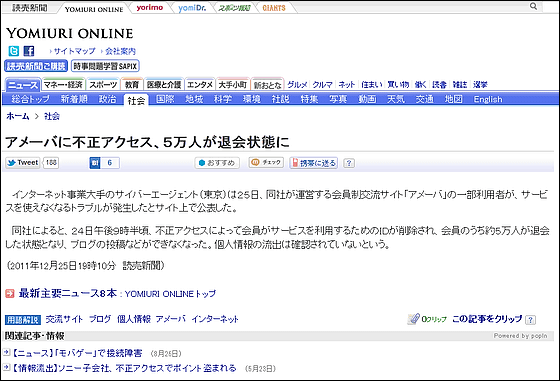Go to ホーム breadcrumb link

18,116
